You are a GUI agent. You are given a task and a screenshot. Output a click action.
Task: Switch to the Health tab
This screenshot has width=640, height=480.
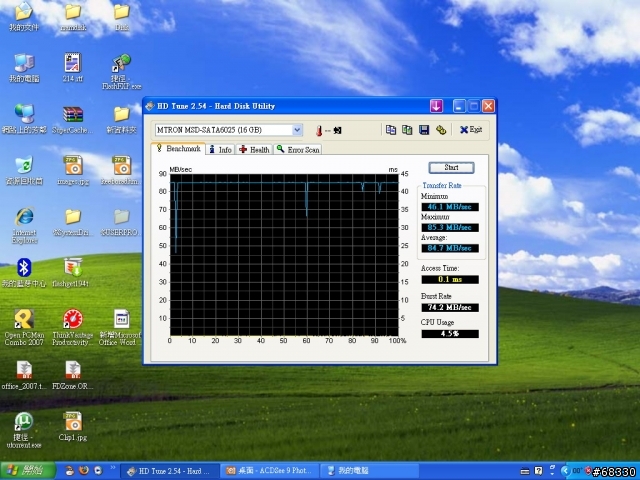254,149
